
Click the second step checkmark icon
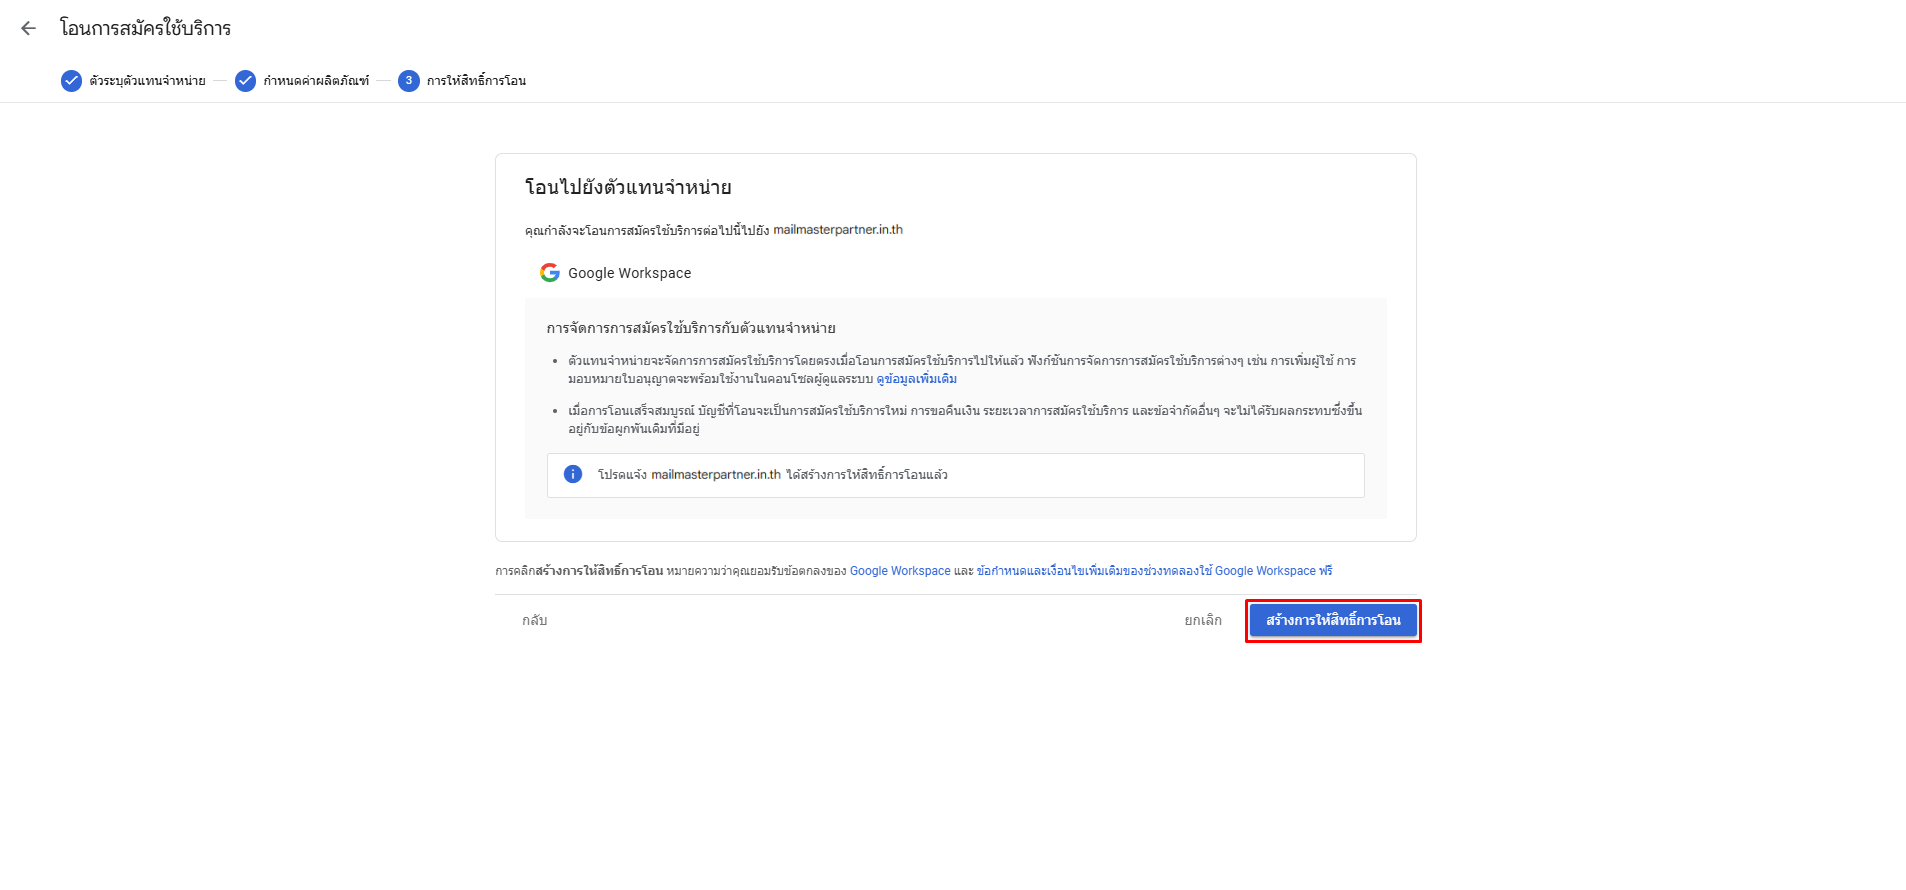[x=245, y=81]
